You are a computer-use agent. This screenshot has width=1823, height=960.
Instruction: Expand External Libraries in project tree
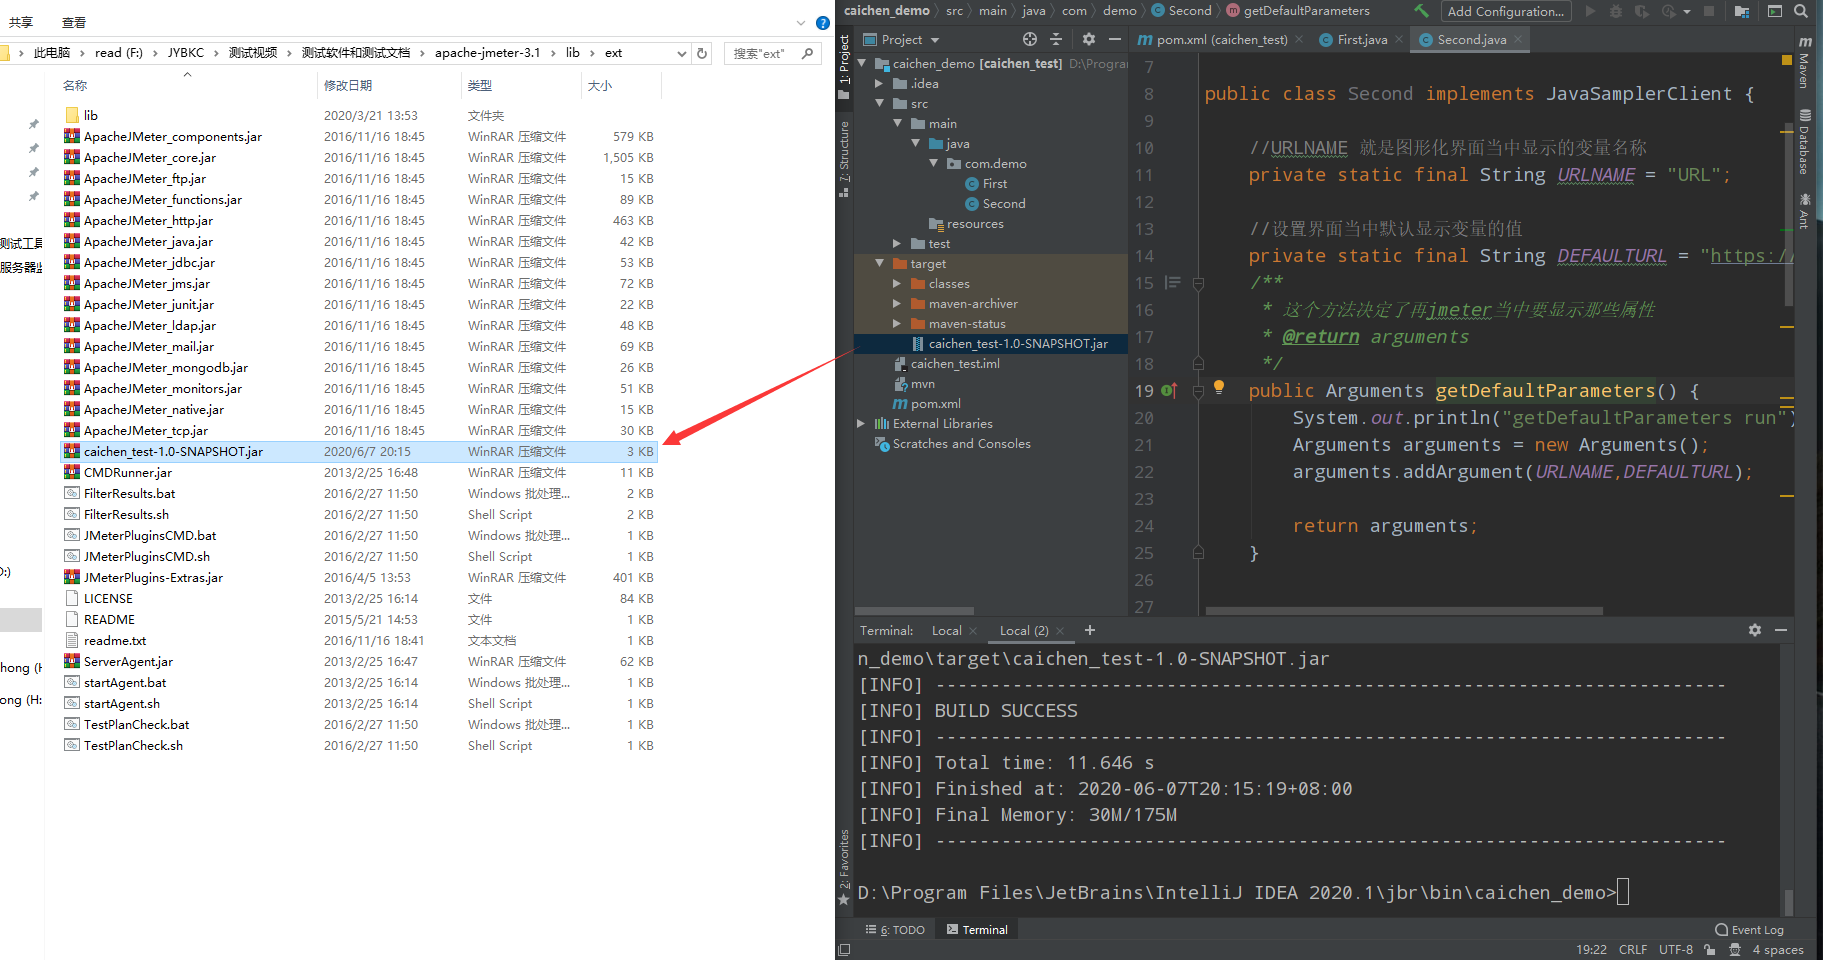[861, 423]
